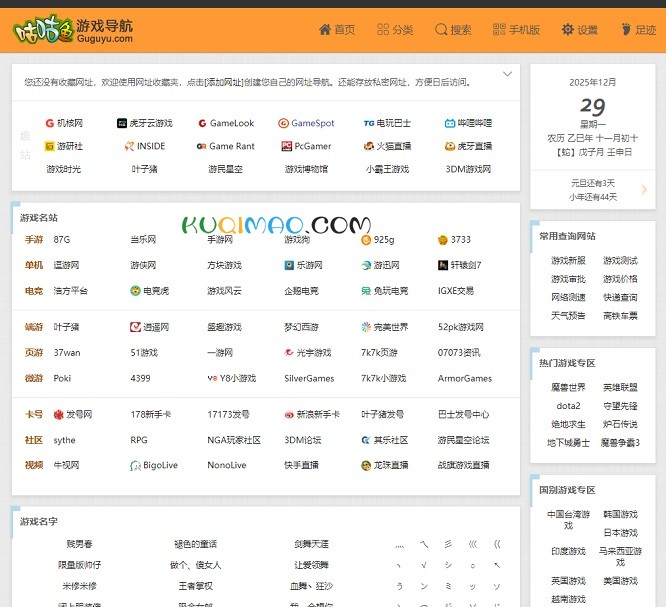
Task: Expand holiday countdown with right arrow
Action: [644, 190]
